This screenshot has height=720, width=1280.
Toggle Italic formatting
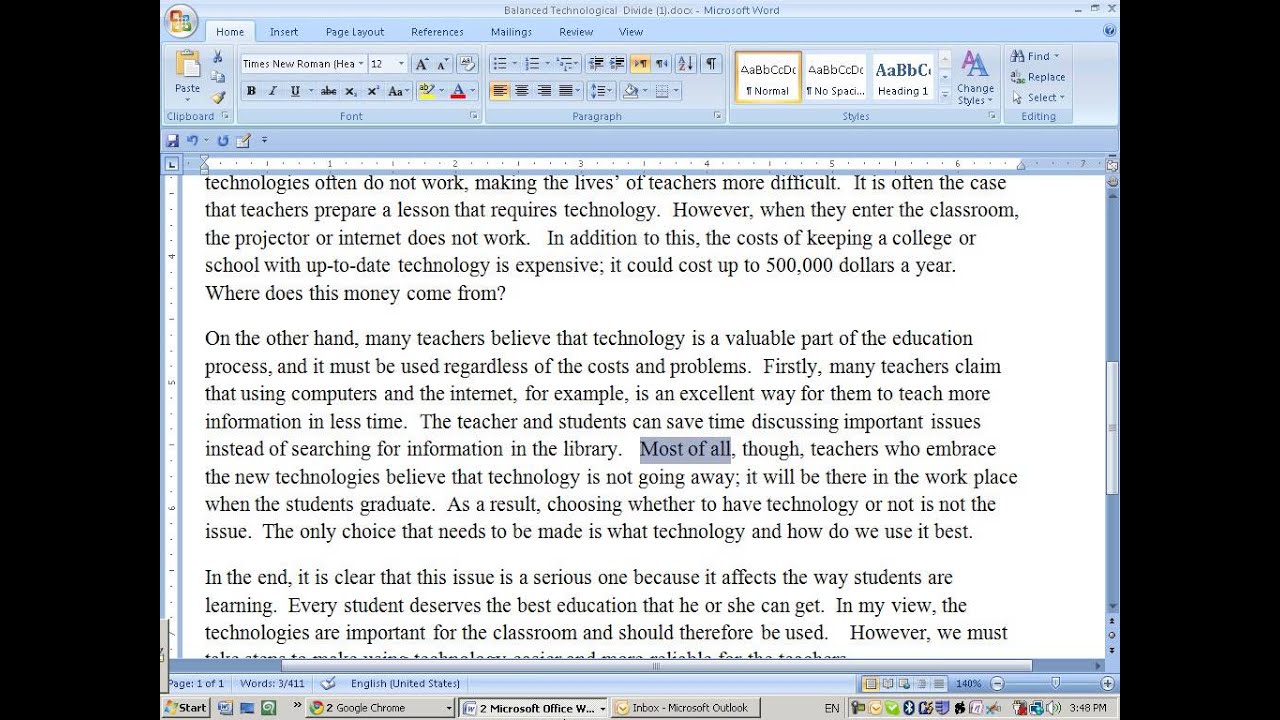point(272,91)
